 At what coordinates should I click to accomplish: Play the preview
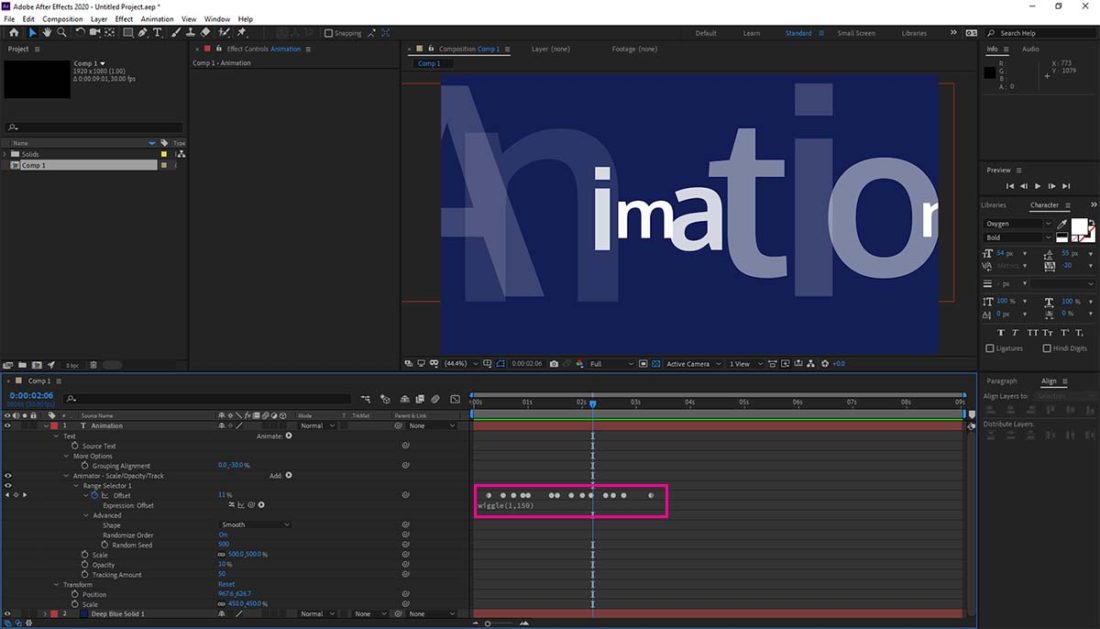(1038, 186)
